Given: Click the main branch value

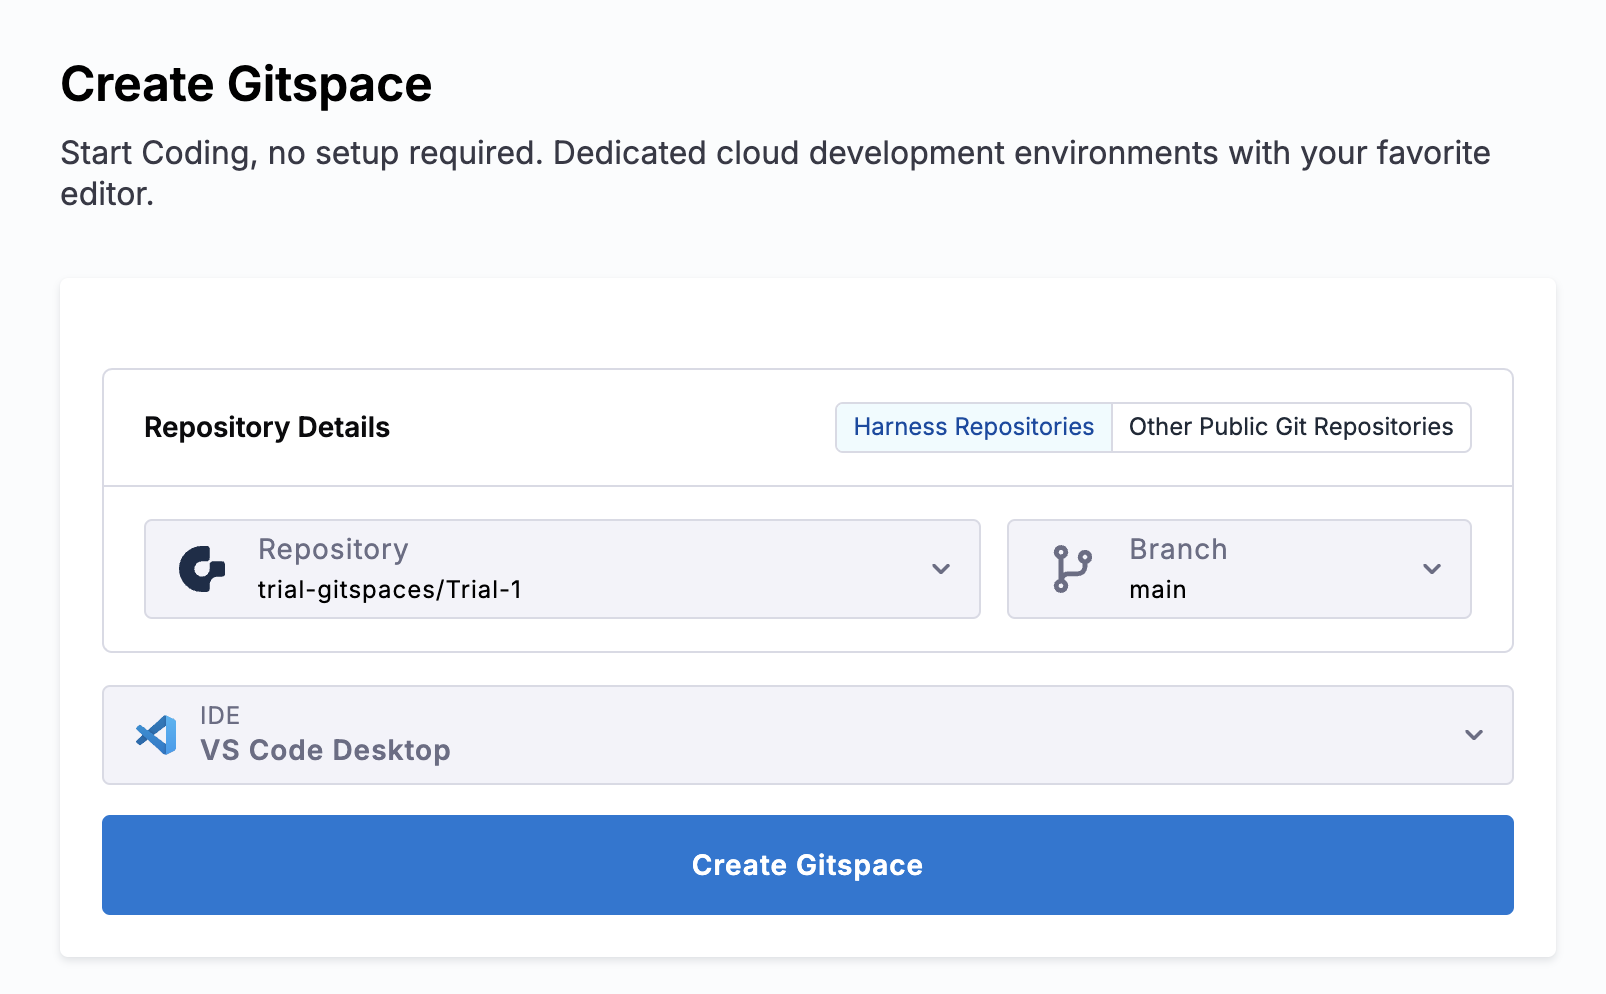Looking at the screenshot, I should pos(1157,590).
